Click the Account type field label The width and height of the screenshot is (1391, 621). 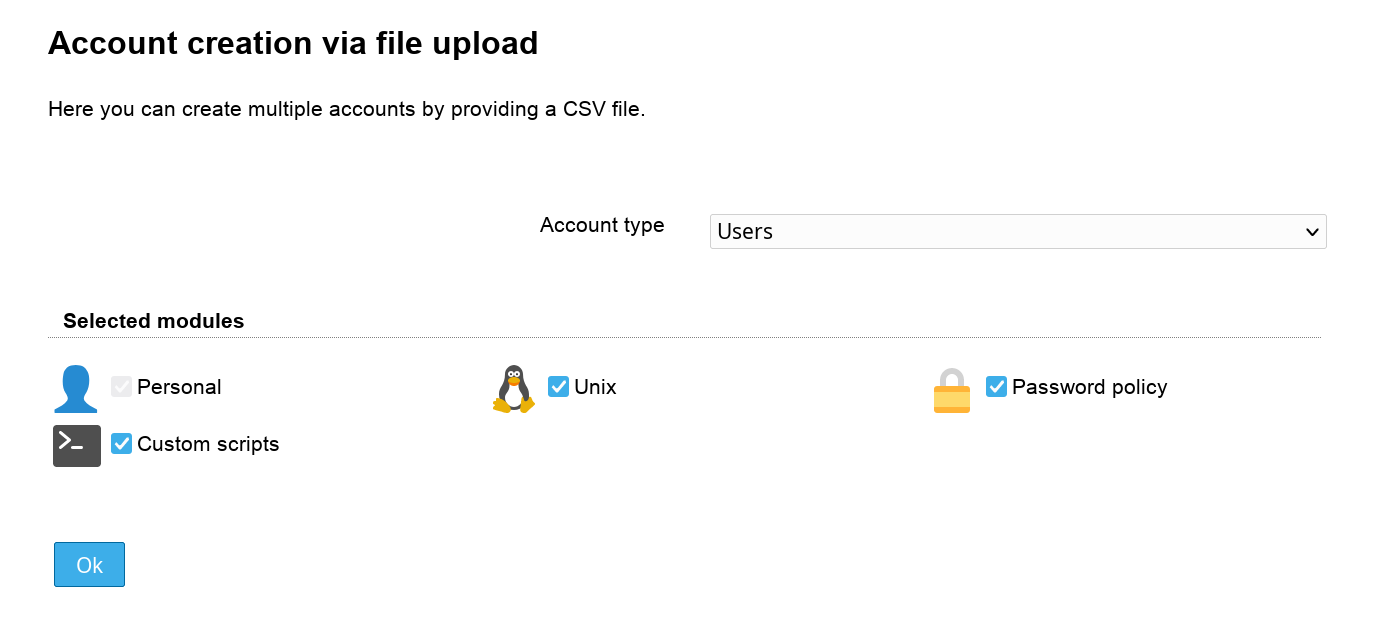tap(602, 225)
